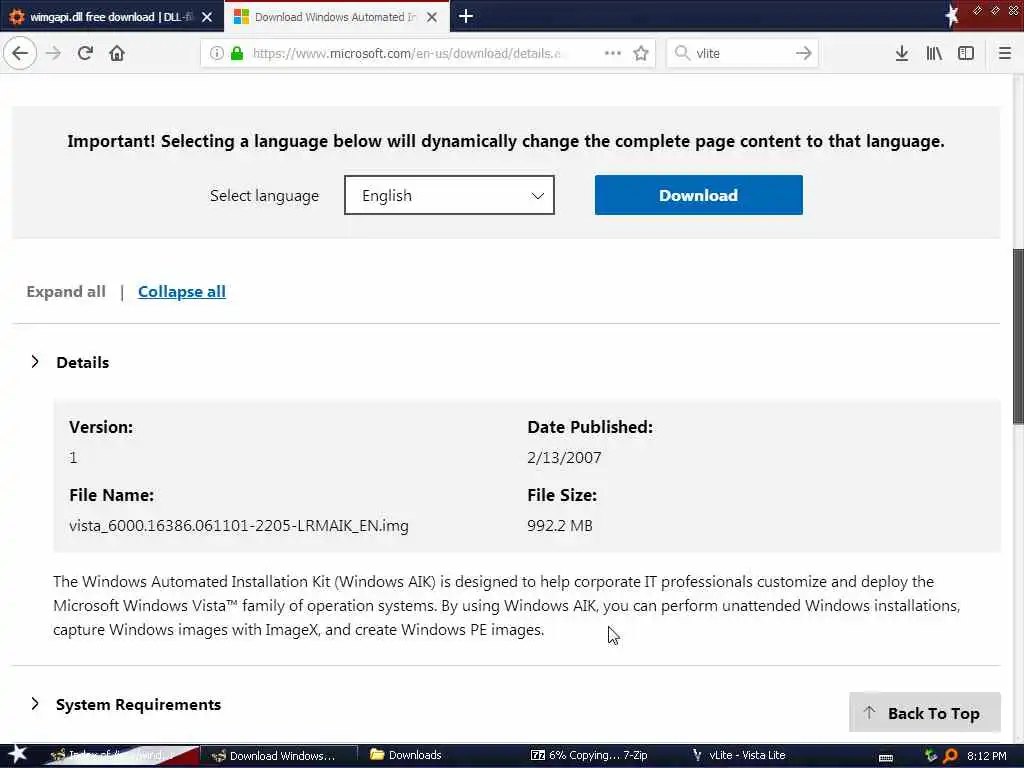Open the Firefox hamburger menu
This screenshot has height=768, width=1024.
coord(1004,53)
